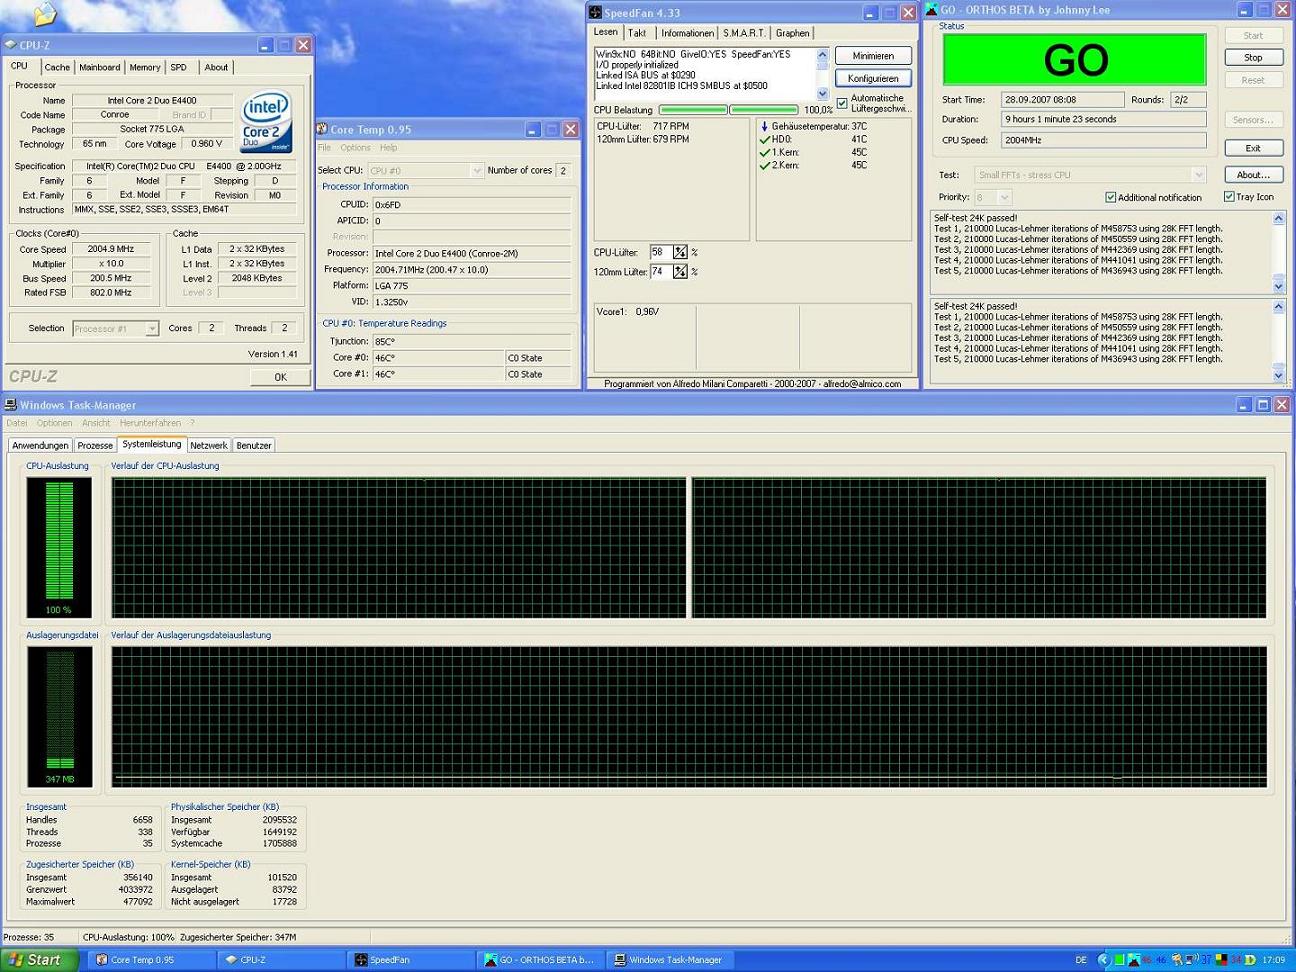Open the Options menu in Core Temp
The image size is (1296, 972).
(x=355, y=148)
